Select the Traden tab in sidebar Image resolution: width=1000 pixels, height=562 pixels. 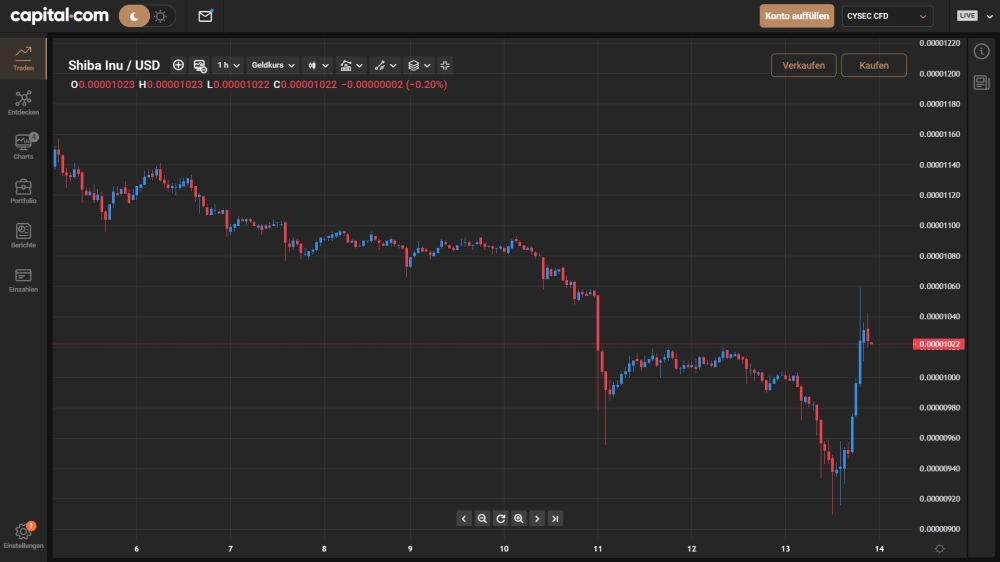coord(23,58)
